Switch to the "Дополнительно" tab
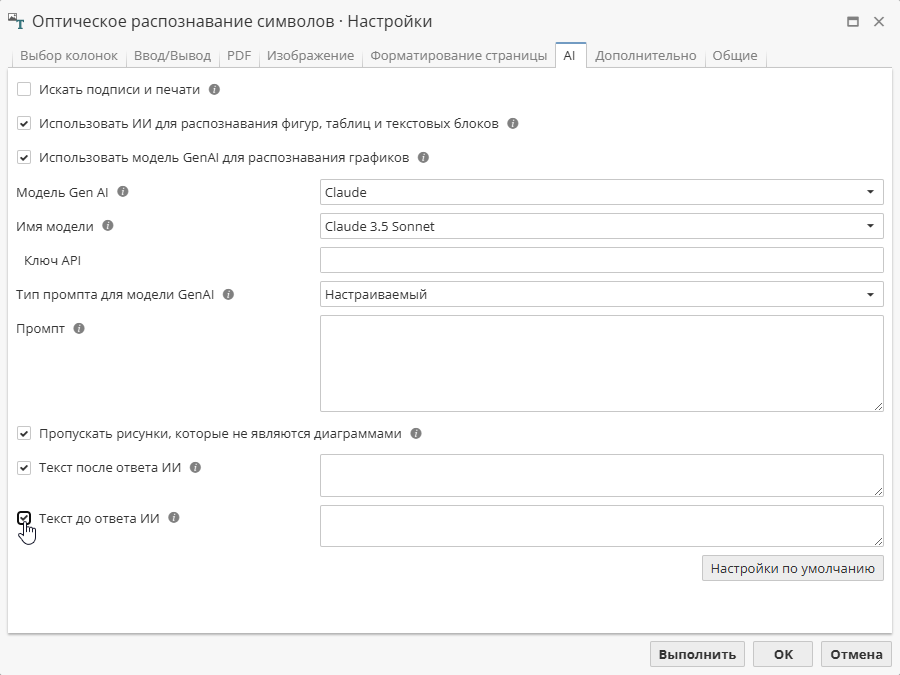 tap(644, 56)
